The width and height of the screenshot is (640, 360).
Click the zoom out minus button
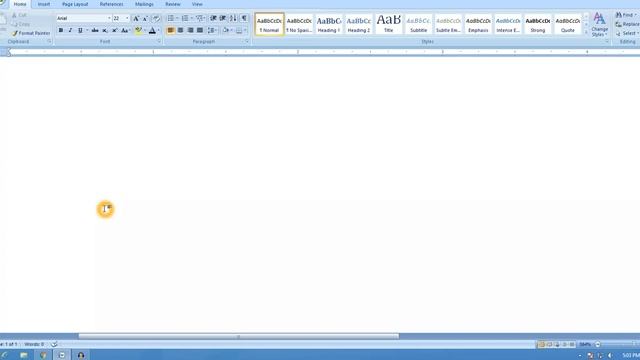598,345
